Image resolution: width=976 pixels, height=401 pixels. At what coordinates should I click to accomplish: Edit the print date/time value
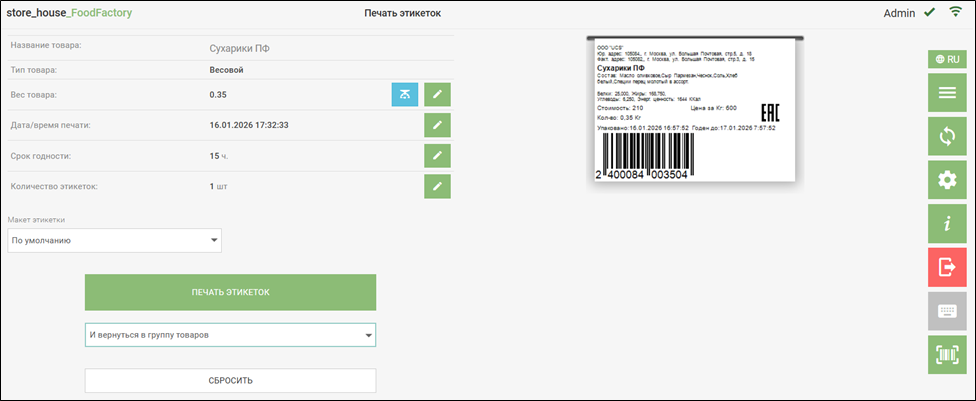(438, 125)
